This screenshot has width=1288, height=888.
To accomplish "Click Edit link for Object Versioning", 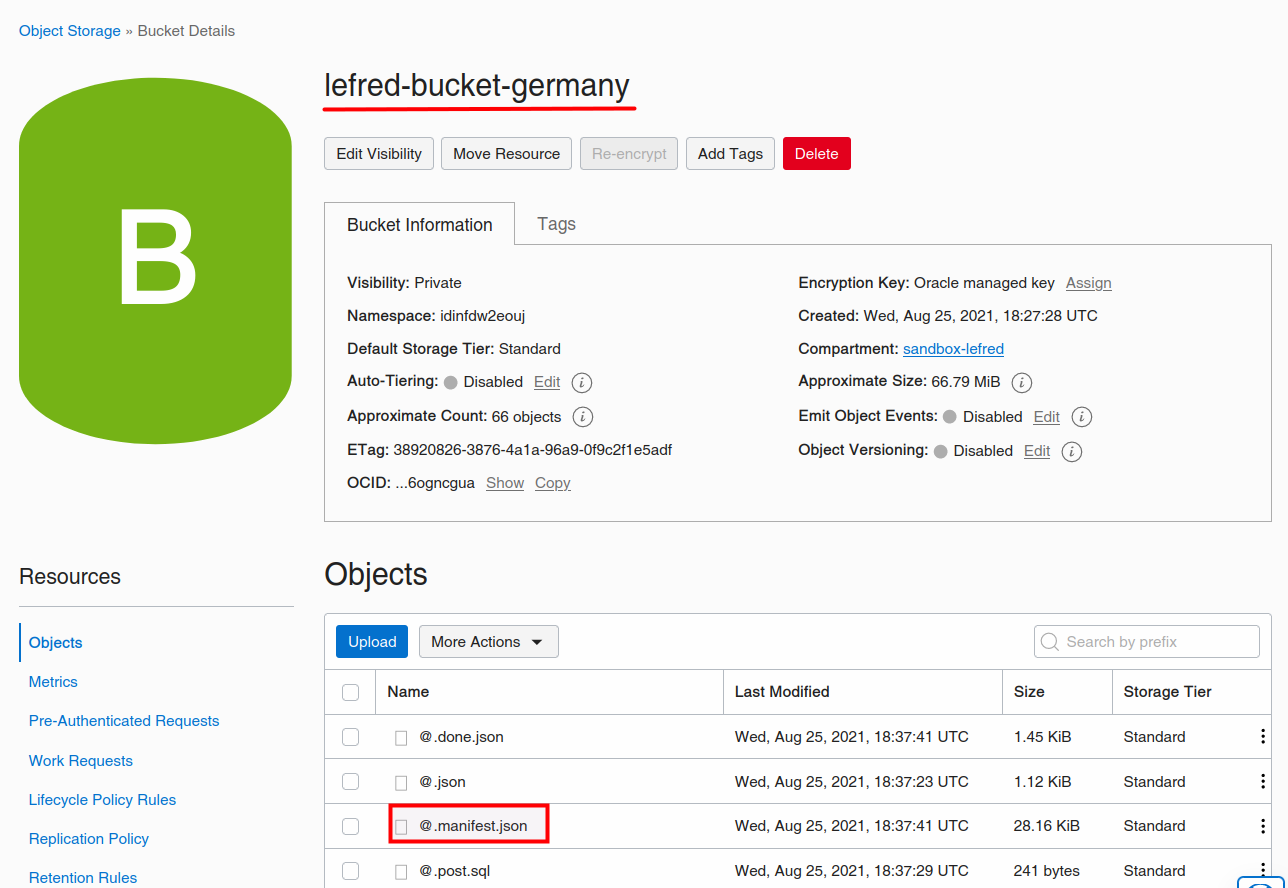I will (x=1037, y=451).
